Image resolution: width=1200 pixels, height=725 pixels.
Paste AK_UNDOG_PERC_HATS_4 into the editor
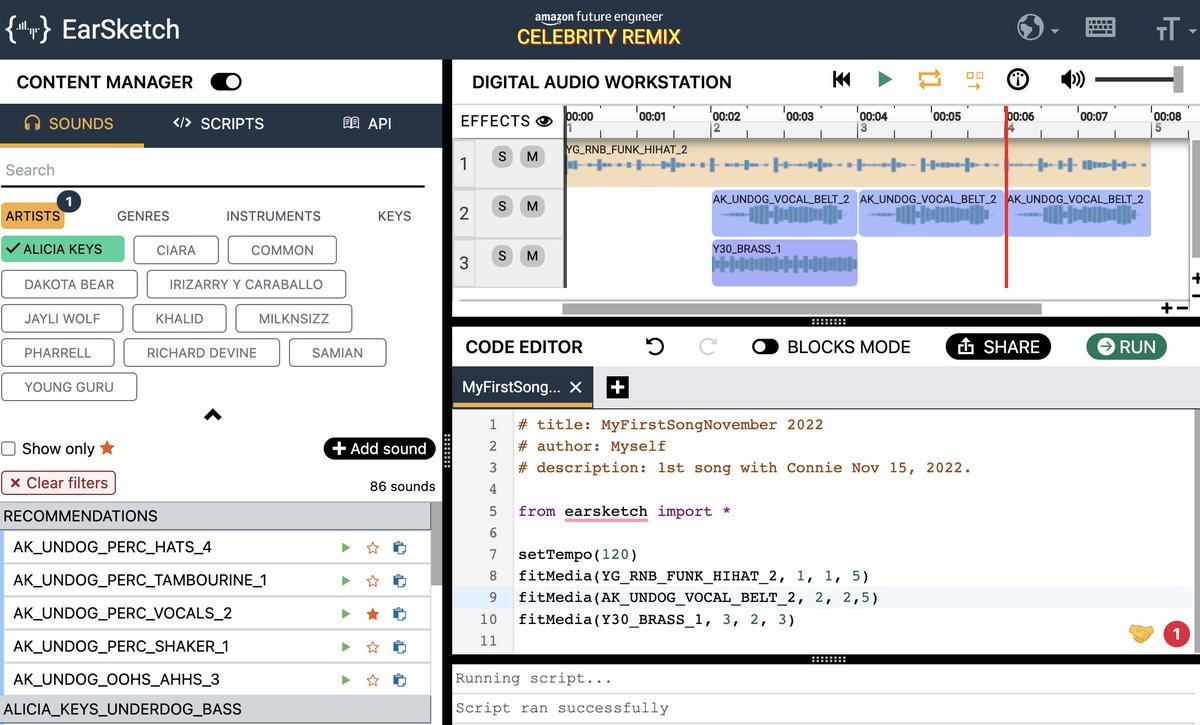[399, 548]
